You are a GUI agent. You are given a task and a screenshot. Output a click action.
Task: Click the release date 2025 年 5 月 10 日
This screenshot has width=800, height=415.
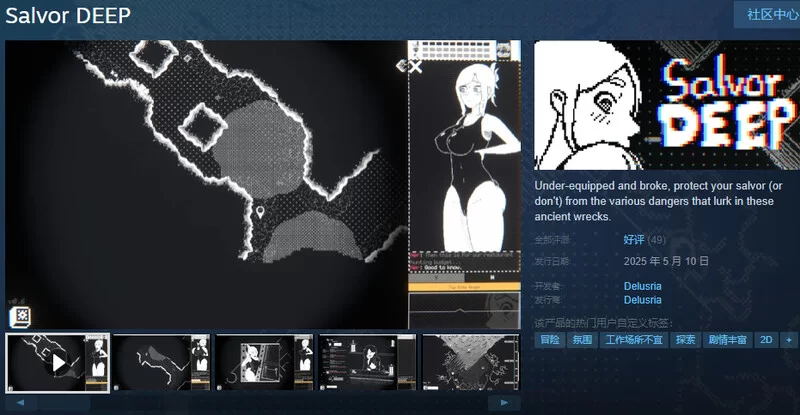click(x=666, y=261)
